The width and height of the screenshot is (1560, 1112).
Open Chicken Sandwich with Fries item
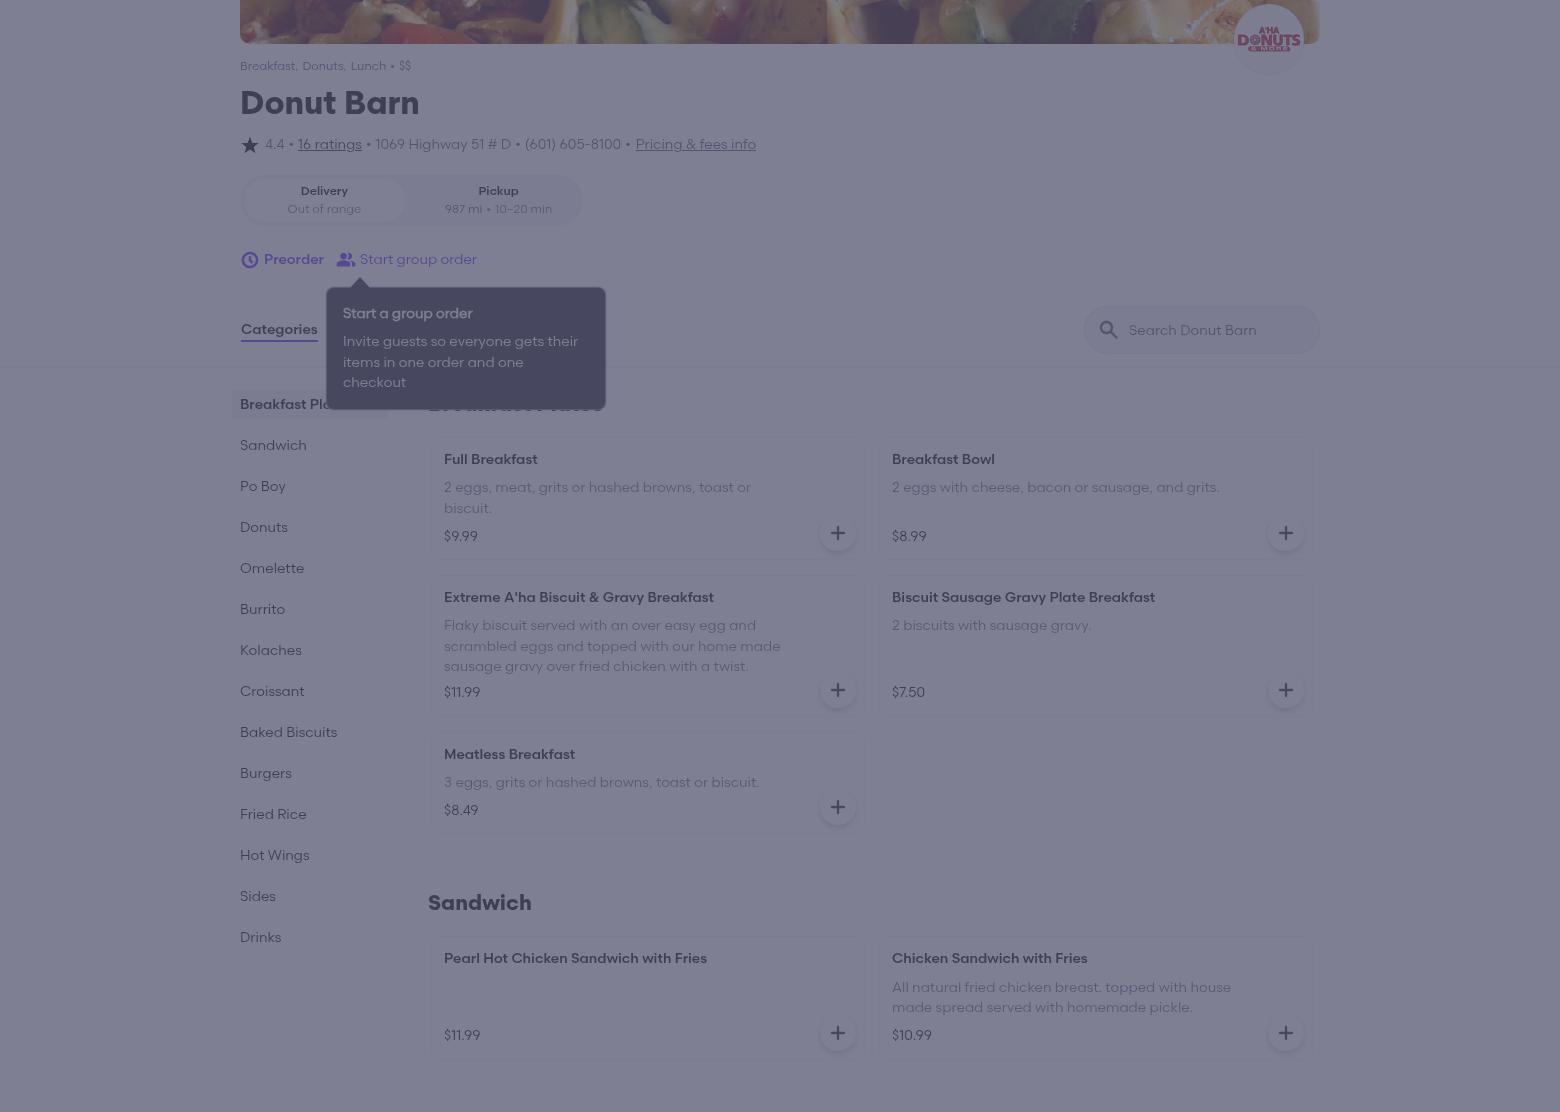click(1095, 996)
